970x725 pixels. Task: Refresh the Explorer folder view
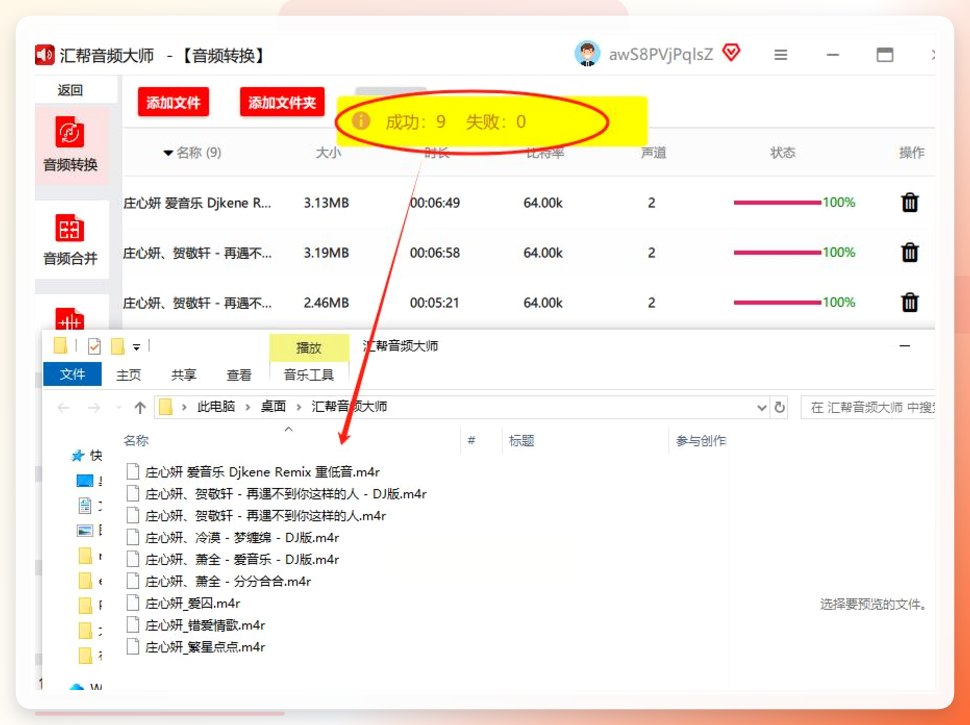779,407
